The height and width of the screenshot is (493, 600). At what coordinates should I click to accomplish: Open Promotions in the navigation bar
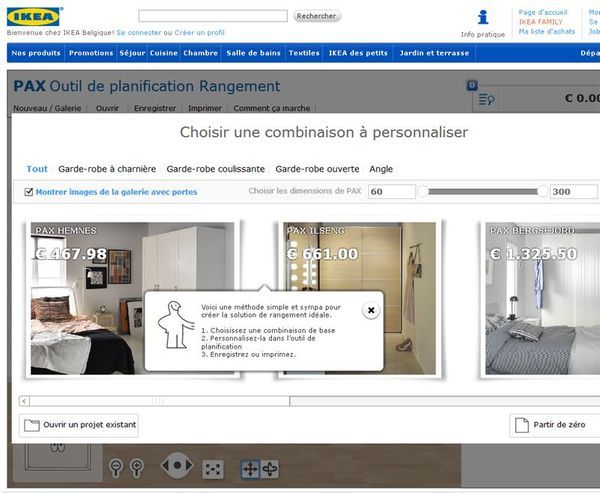pyautogui.click(x=91, y=53)
